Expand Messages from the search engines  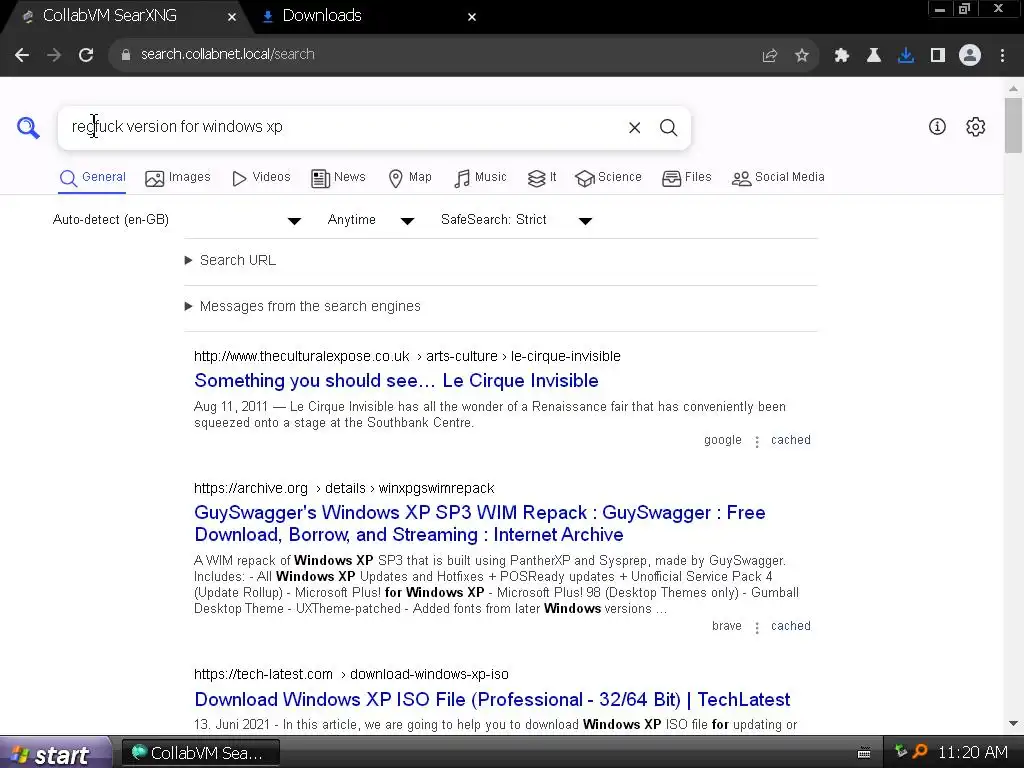[303, 306]
